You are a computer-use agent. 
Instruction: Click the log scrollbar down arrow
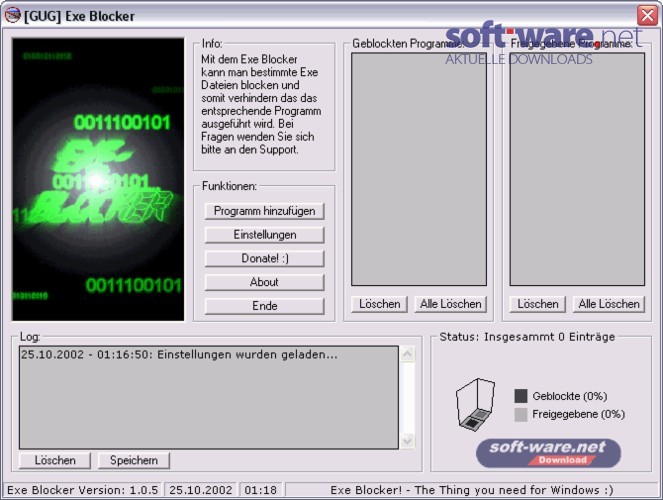(x=407, y=441)
